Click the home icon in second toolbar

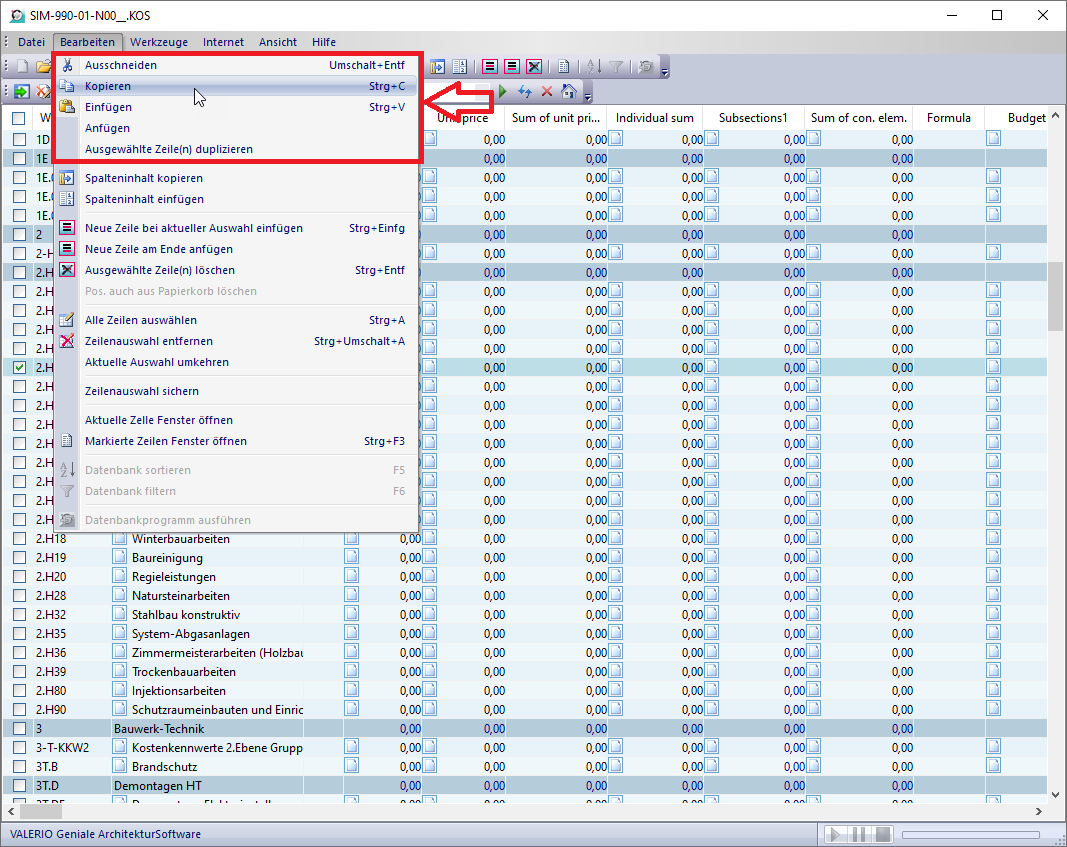[569, 91]
